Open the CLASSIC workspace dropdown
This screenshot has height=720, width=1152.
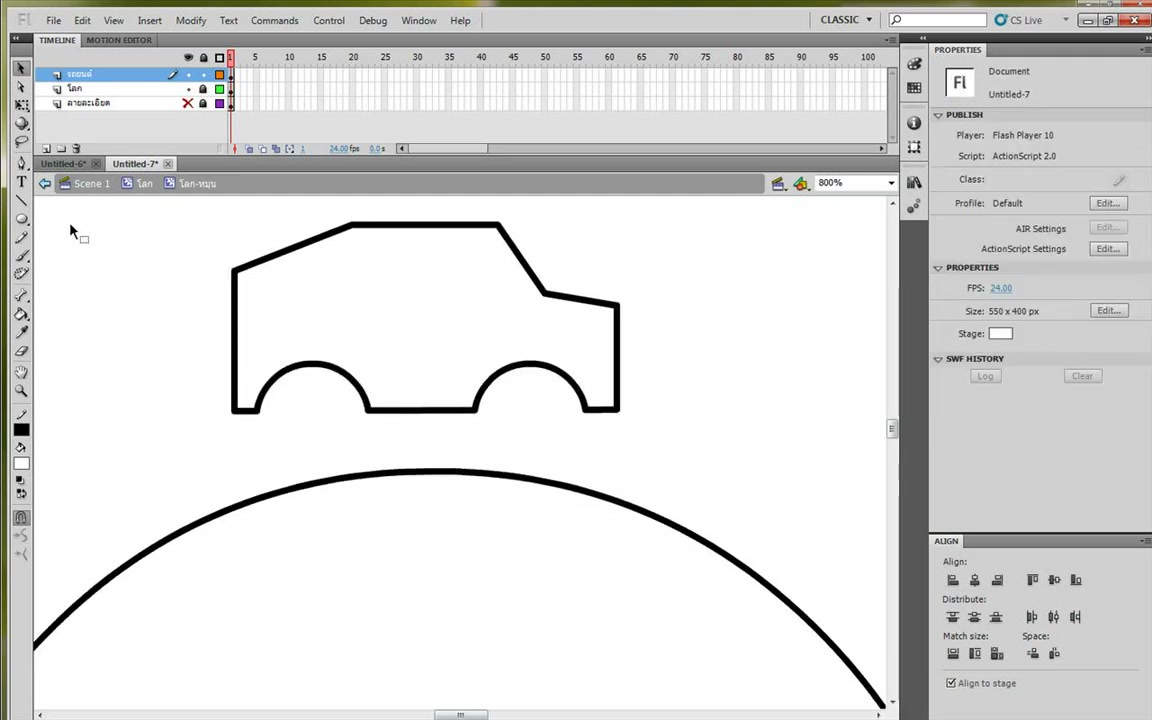846,20
